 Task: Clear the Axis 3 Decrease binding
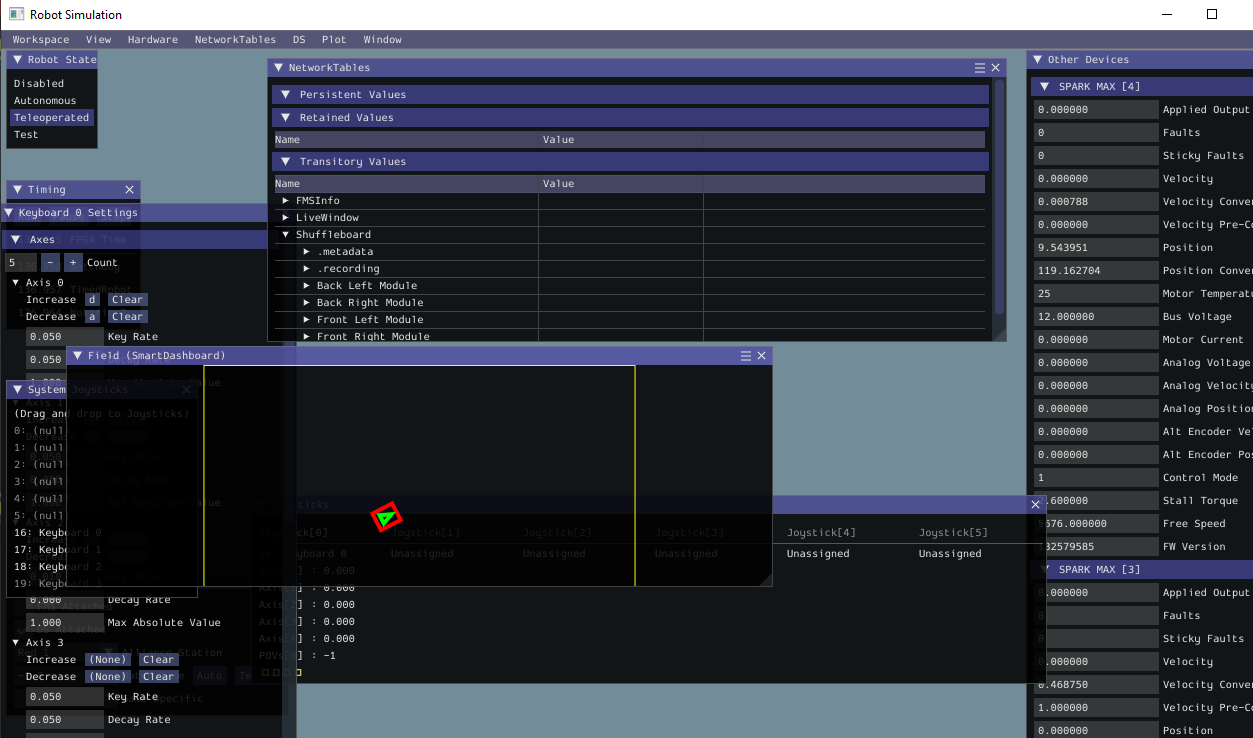pos(158,677)
